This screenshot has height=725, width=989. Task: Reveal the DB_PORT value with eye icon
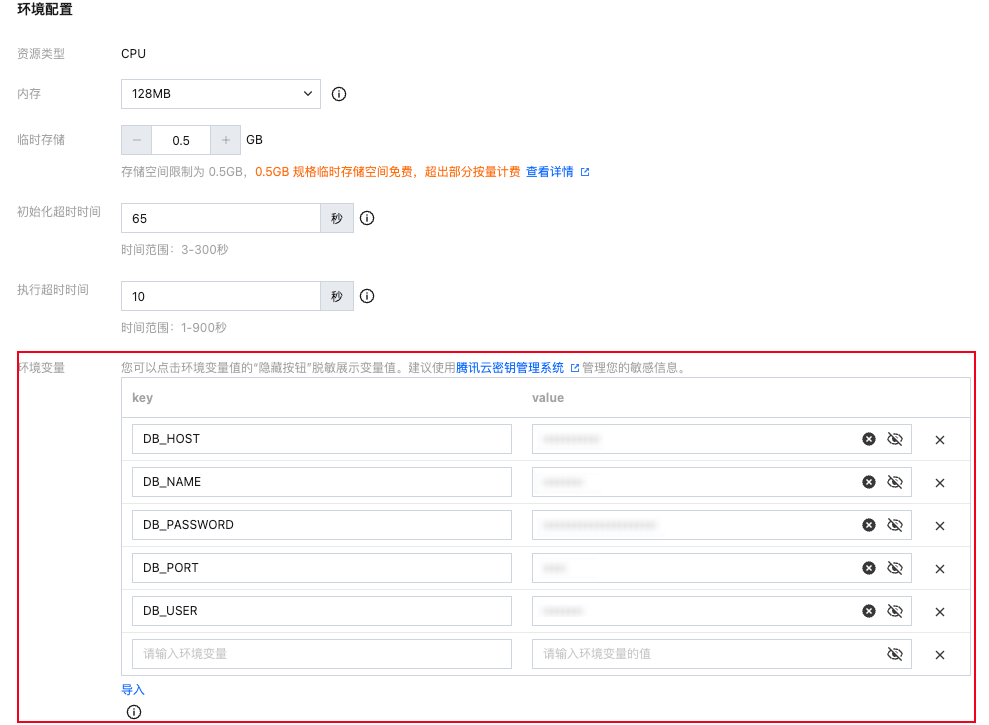pyautogui.click(x=894, y=568)
